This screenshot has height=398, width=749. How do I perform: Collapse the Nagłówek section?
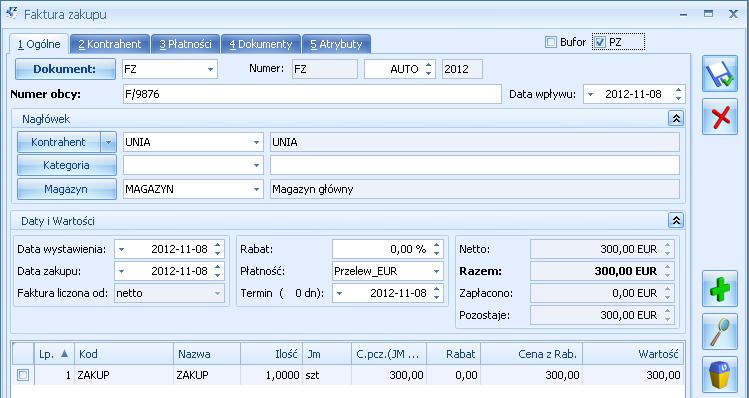pyautogui.click(x=676, y=118)
